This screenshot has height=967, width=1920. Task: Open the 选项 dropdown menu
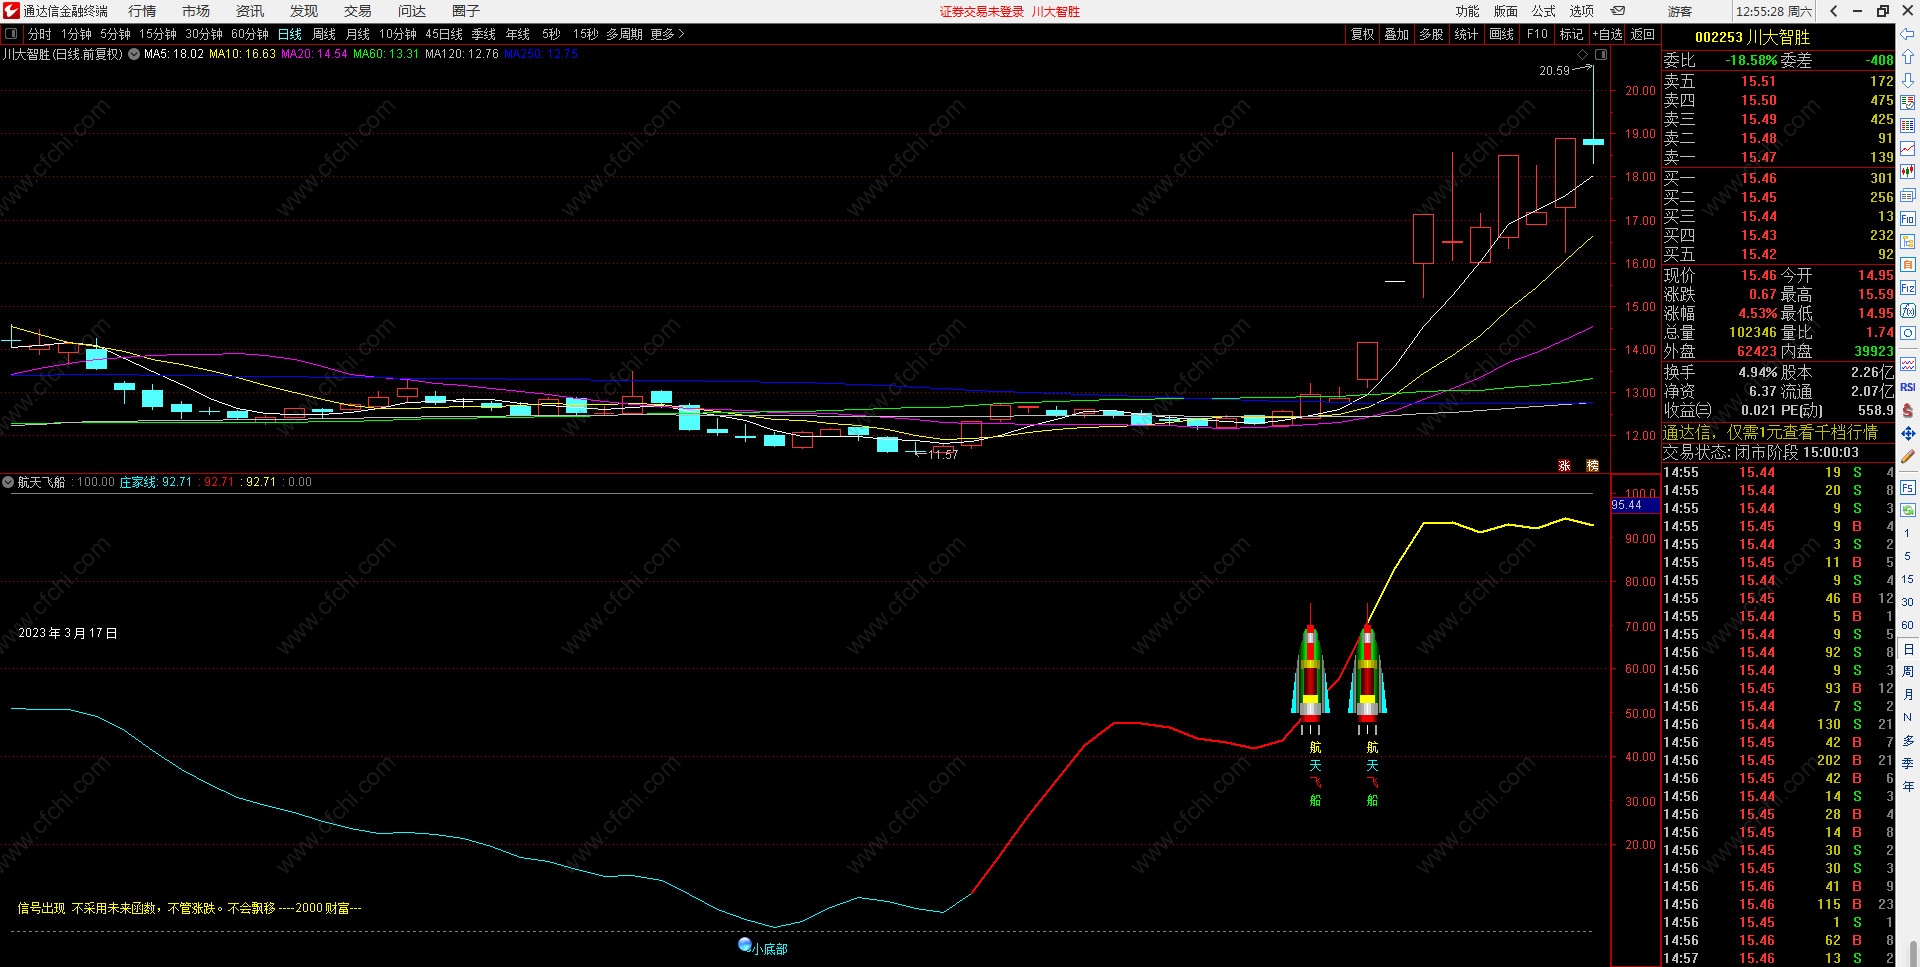(1582, 11)
